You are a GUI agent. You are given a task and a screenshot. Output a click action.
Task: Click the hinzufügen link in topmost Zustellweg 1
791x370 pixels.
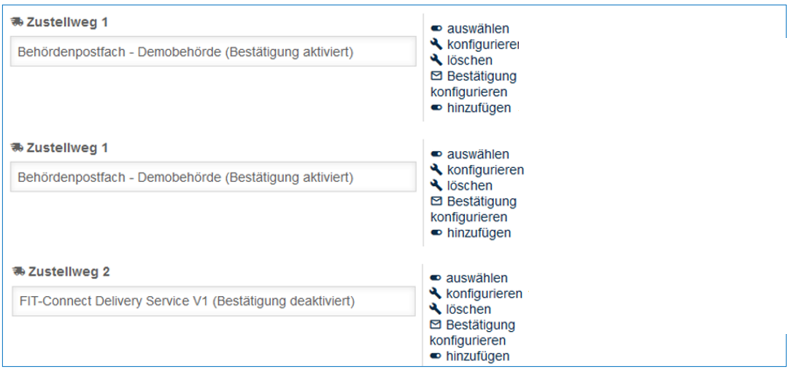point(479,108)
